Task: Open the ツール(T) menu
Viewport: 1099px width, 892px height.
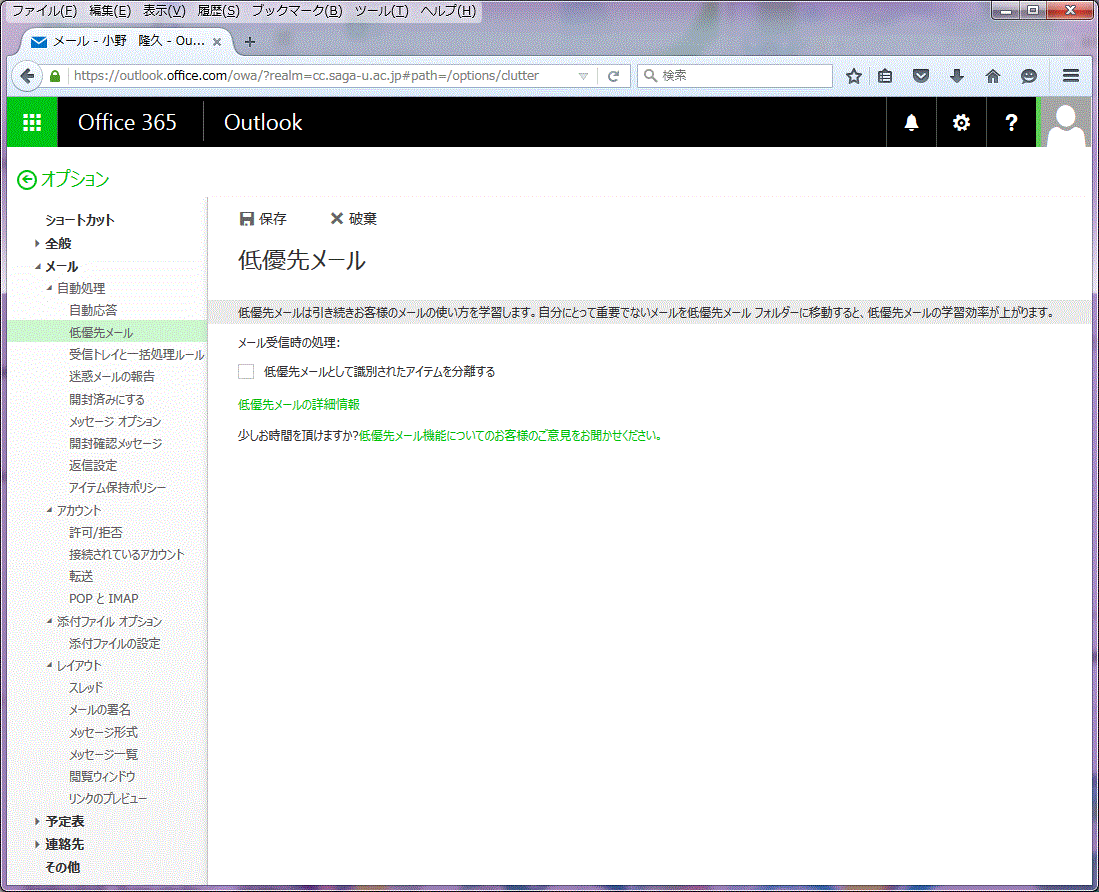Action: pos(381,11)
